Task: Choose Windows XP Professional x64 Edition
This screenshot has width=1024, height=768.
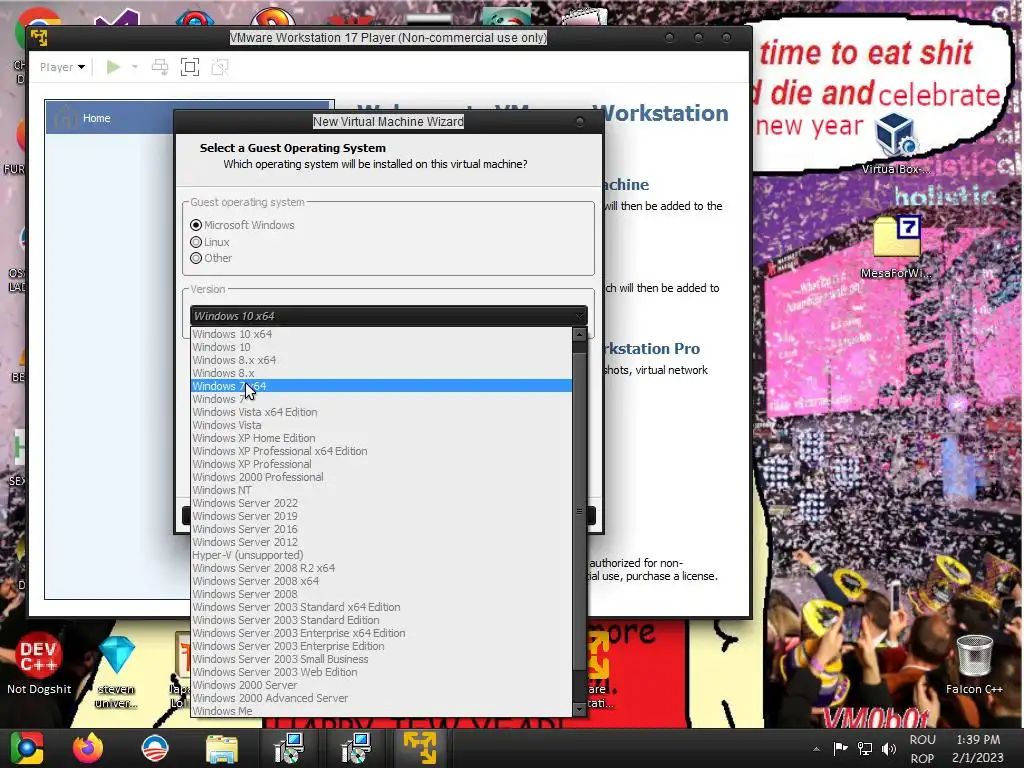Action: click(x=381, y=451)
